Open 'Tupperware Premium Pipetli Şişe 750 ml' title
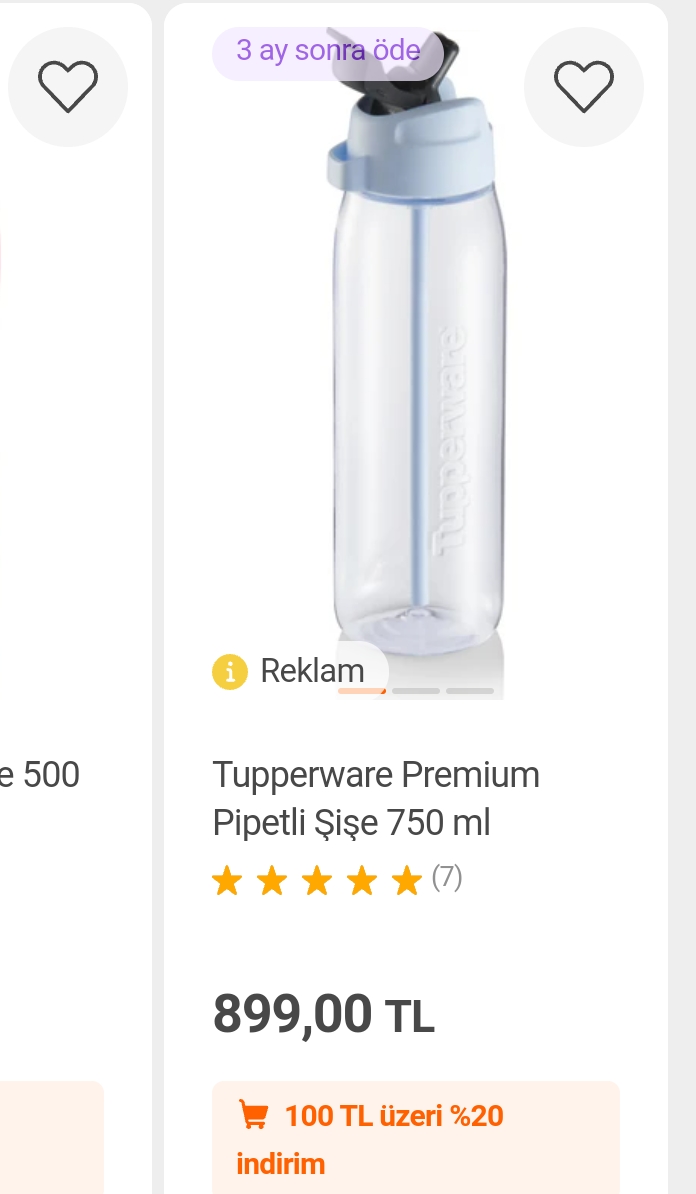The image size is (696, 1194). (x=375, y=798)
